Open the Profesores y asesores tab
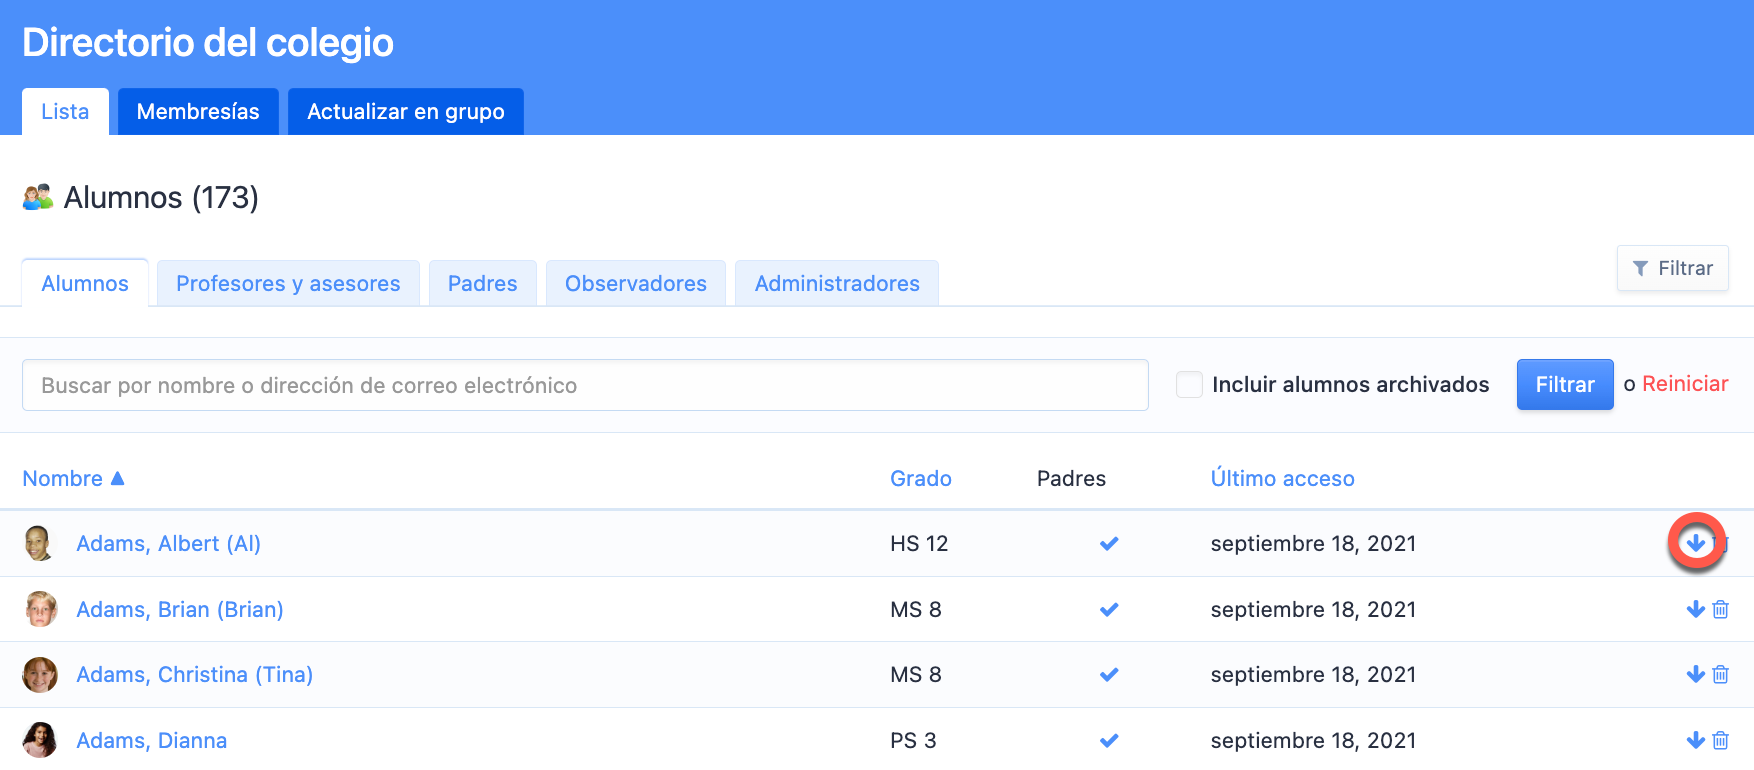 click(x=288, y=284)
